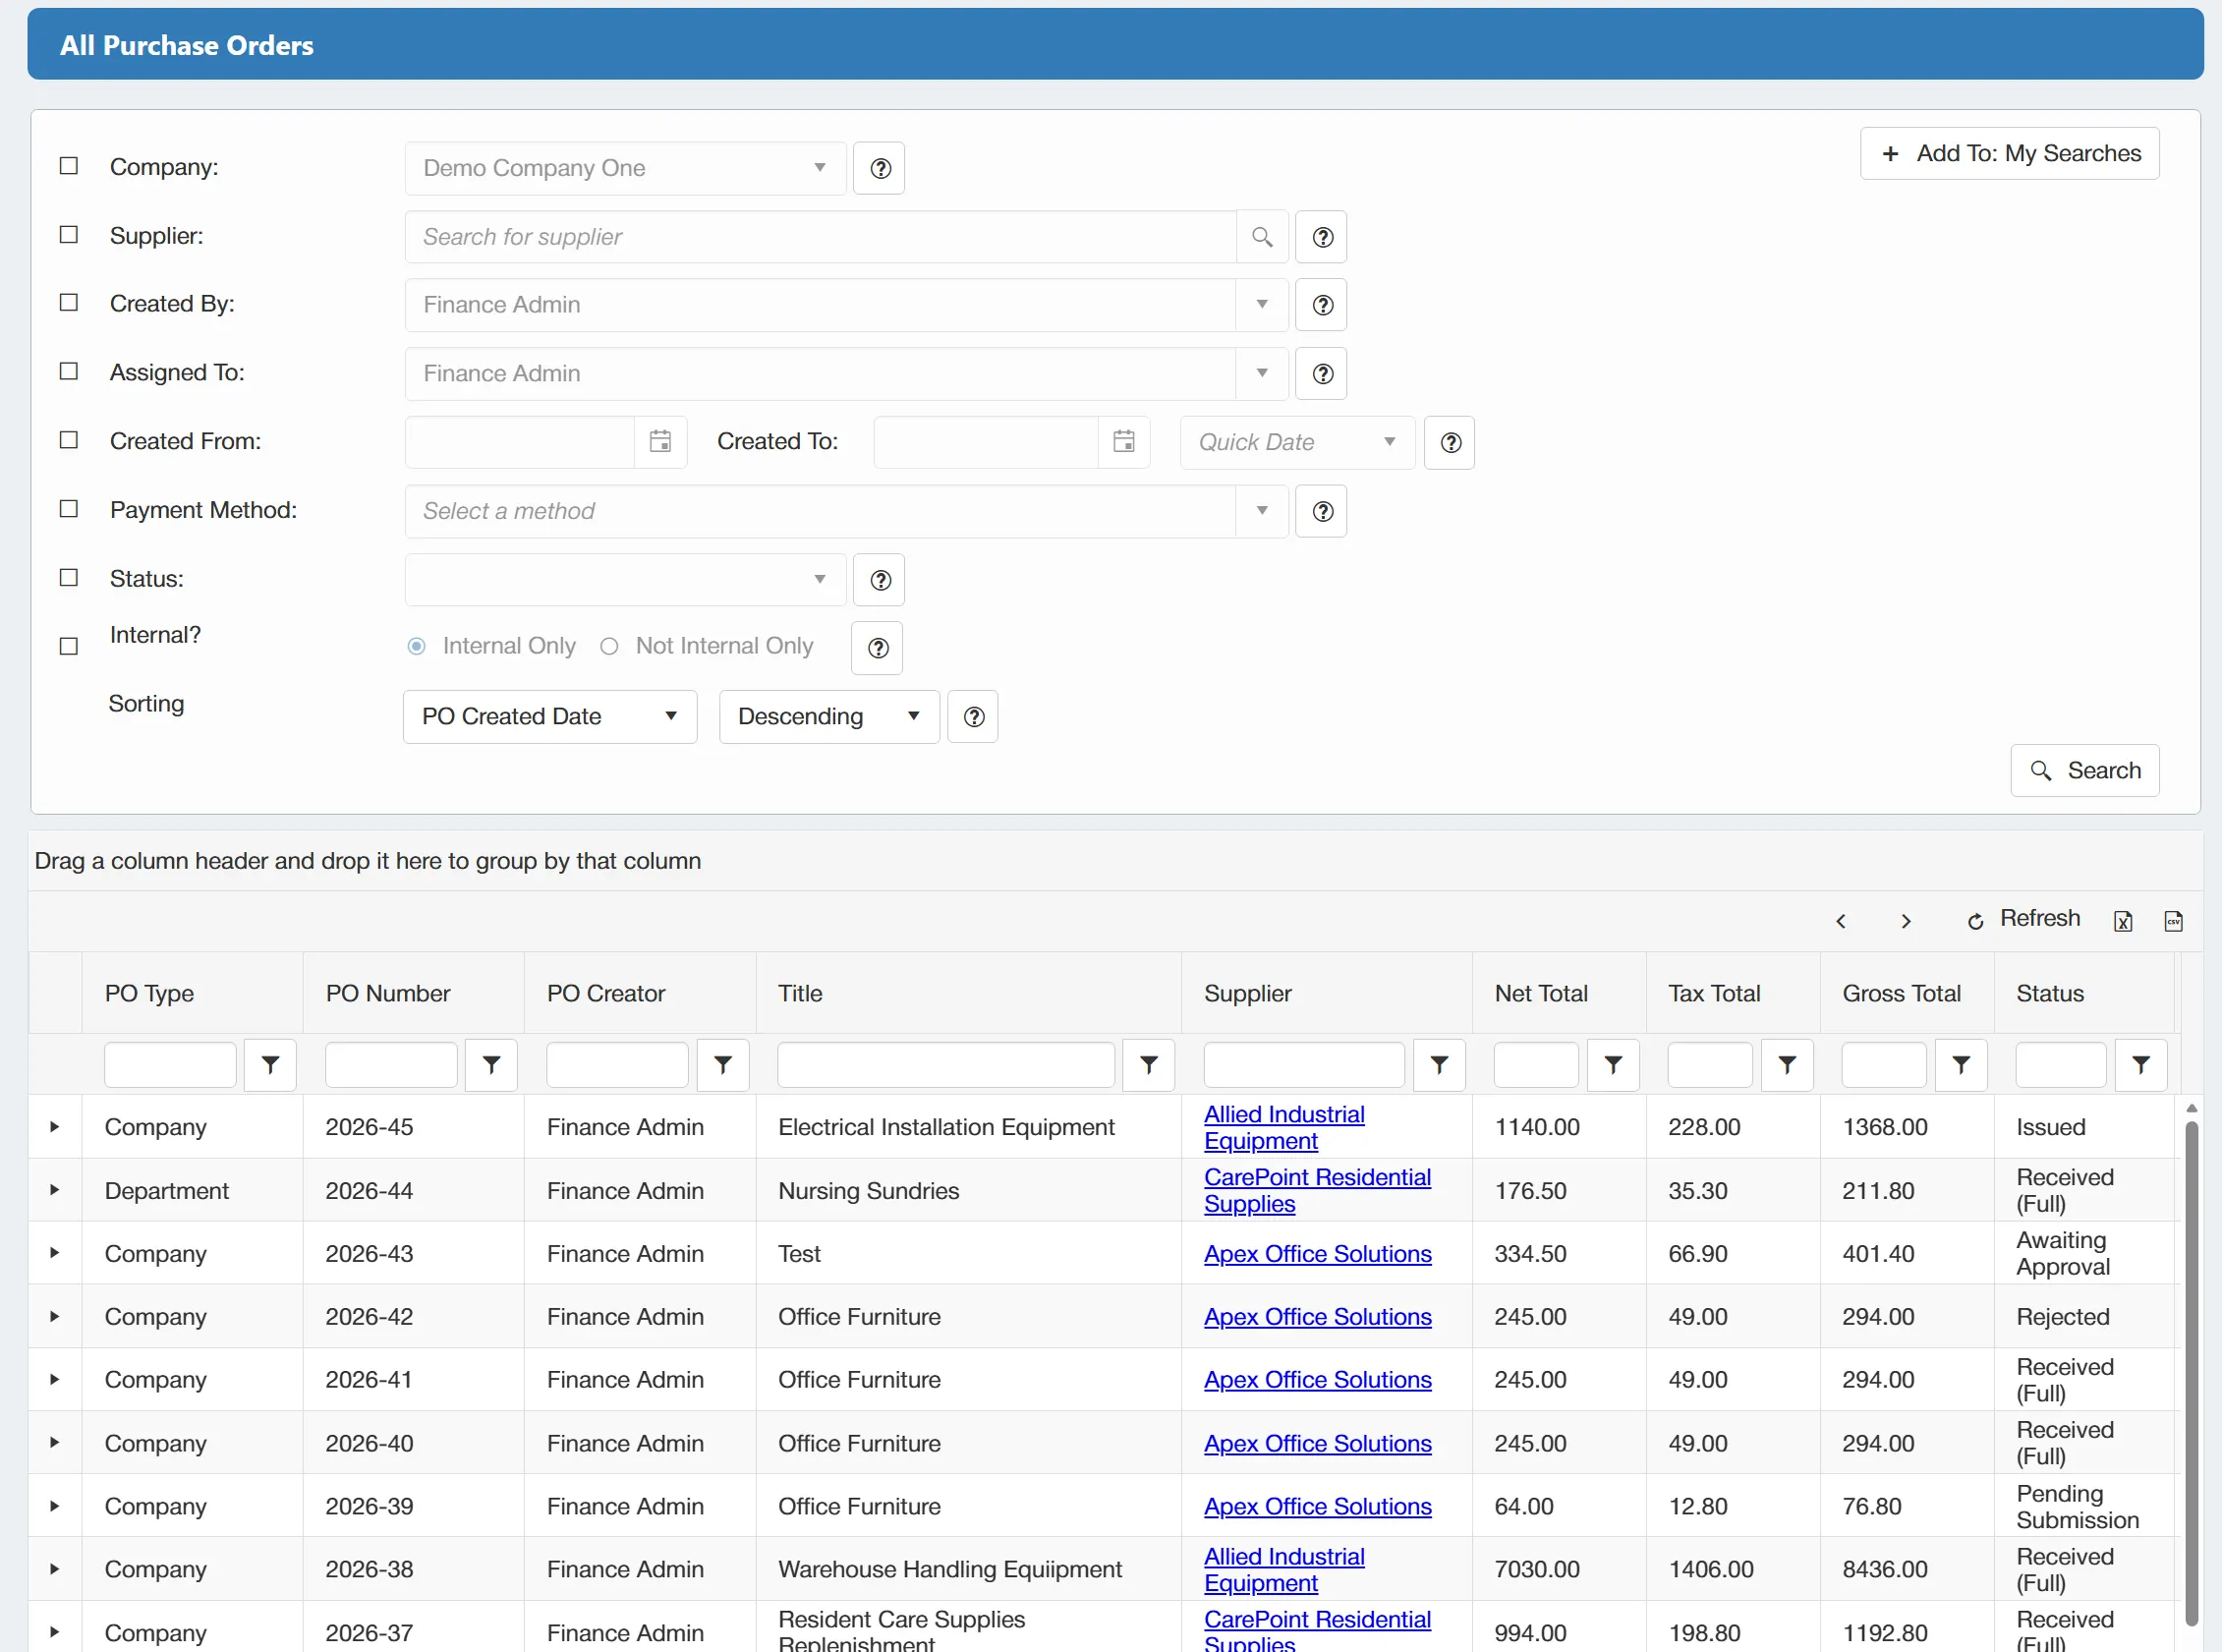Open the Status filter dropdown
Screen dimensions: 2222x1652
point(626,580)
